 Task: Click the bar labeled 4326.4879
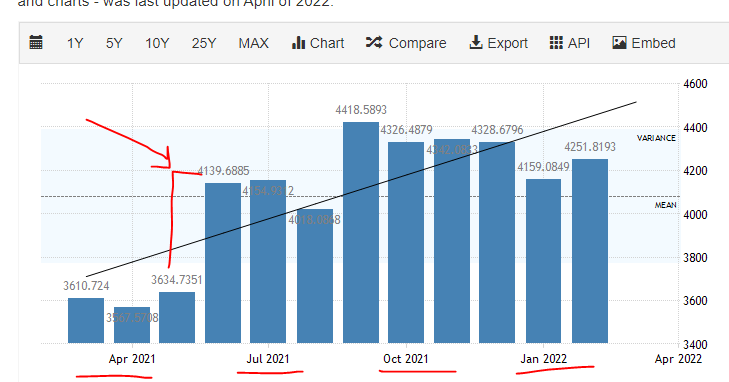pos(406,243)
